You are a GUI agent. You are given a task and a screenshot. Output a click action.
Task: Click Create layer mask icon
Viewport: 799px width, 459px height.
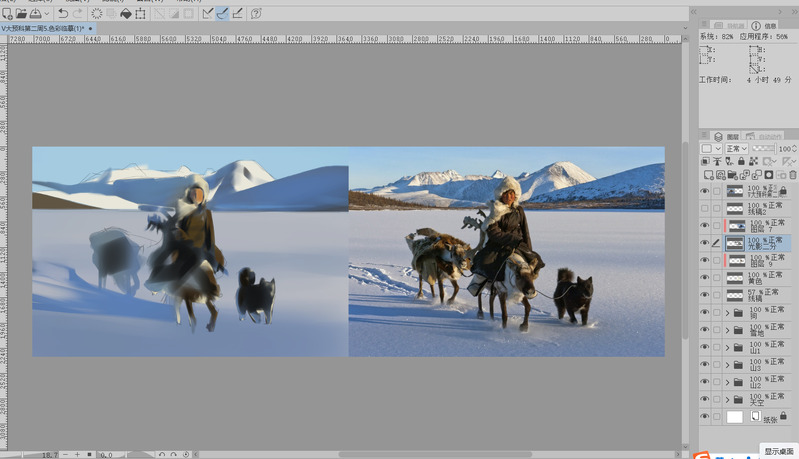[x=769, y=175]
